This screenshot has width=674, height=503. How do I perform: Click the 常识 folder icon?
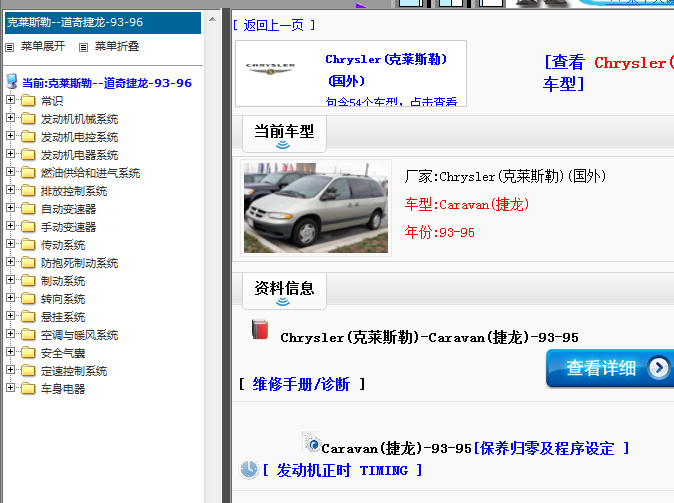(x=28, y=101)
